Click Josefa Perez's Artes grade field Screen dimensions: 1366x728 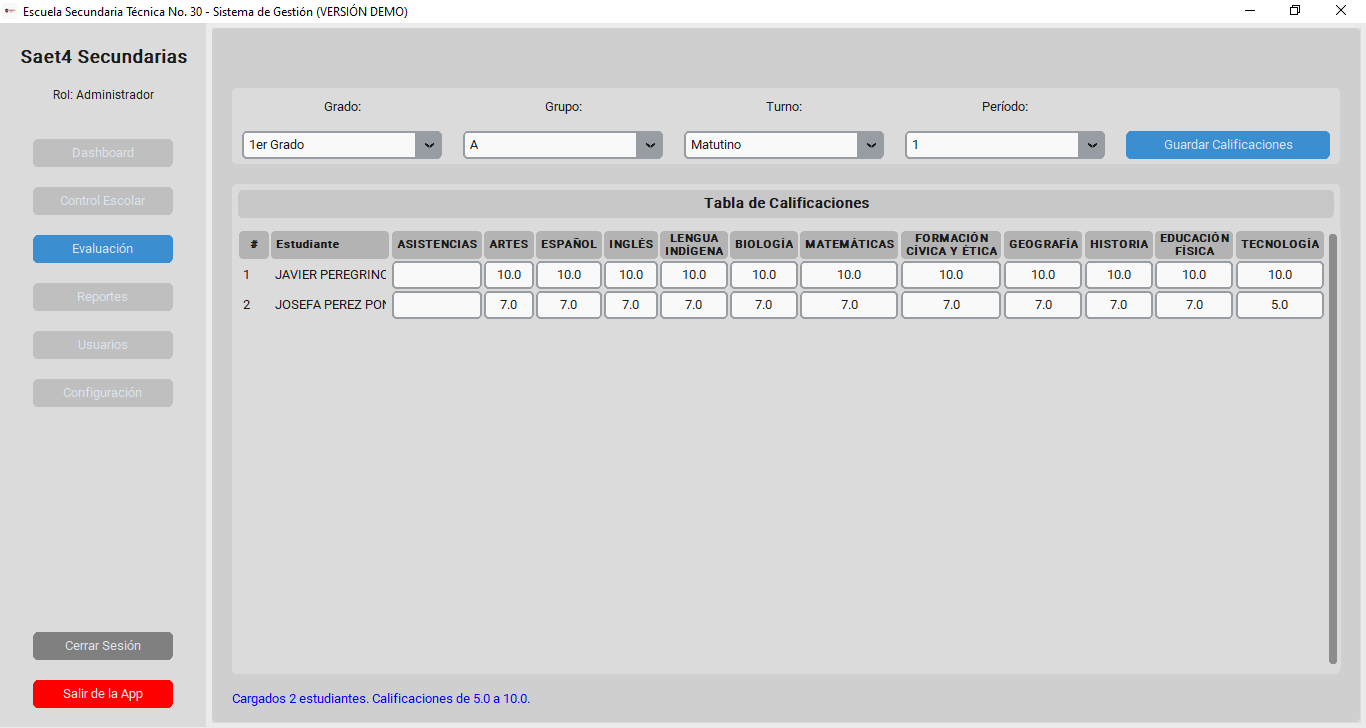coord(508,305)
